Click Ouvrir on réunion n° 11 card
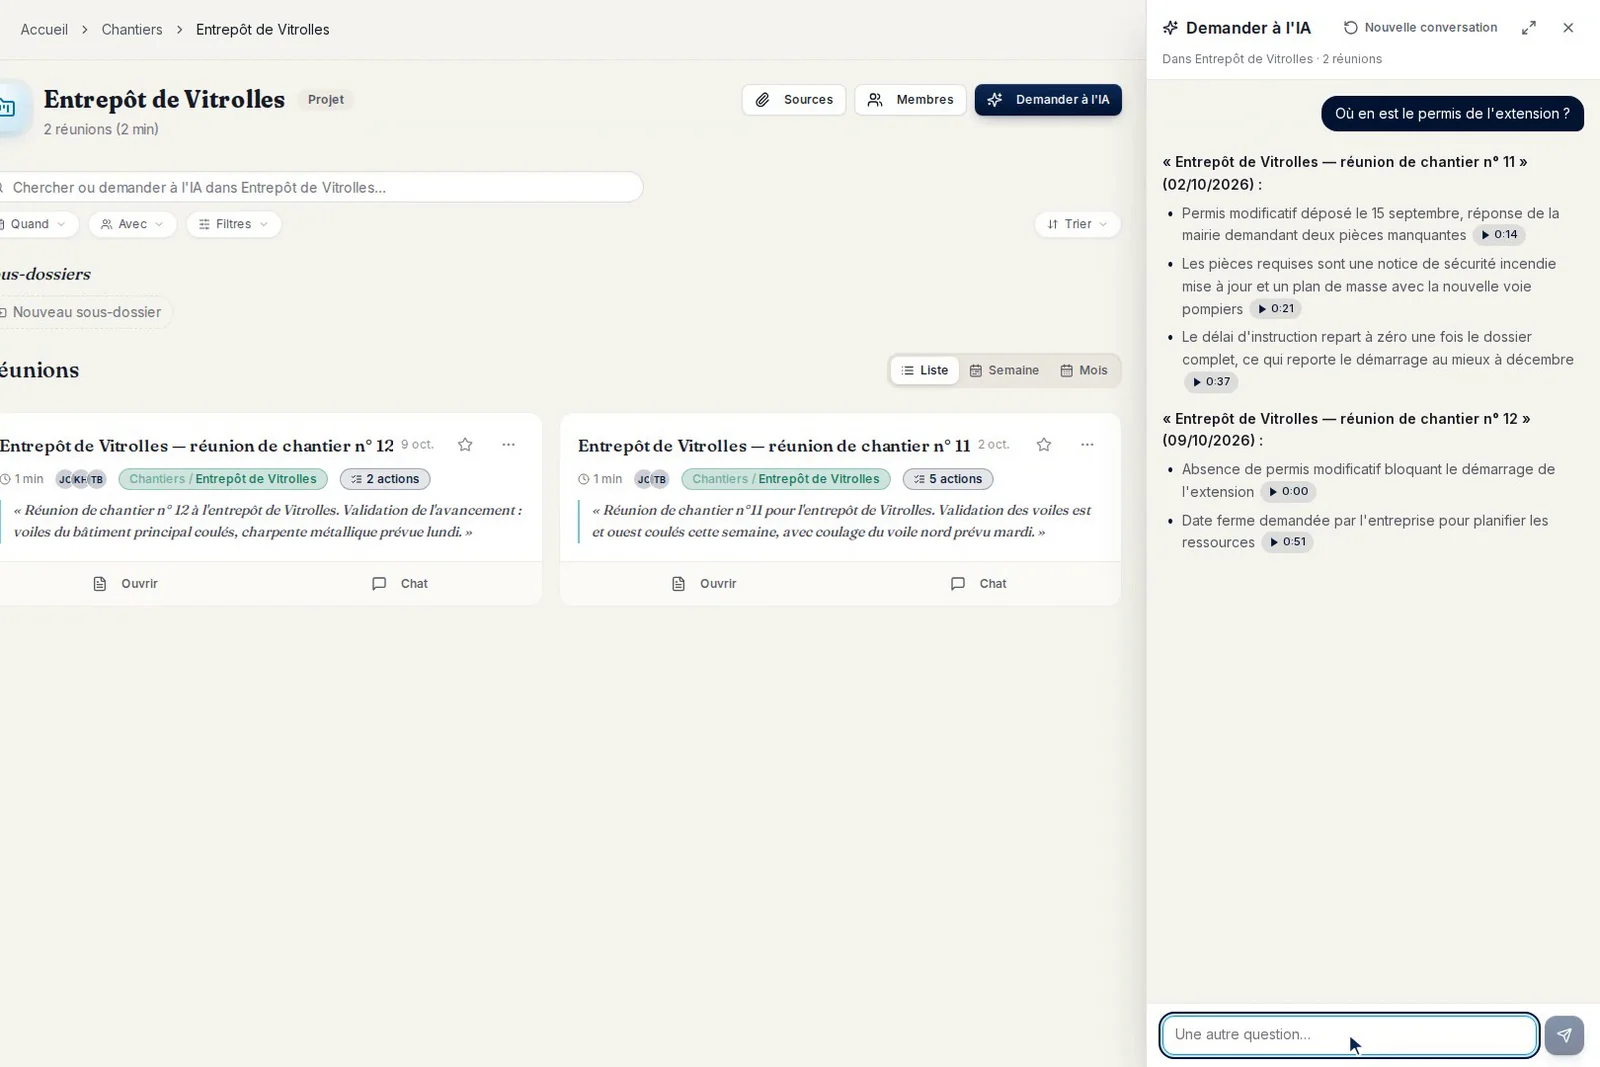 pyautogui.click(x=704, y=584)
